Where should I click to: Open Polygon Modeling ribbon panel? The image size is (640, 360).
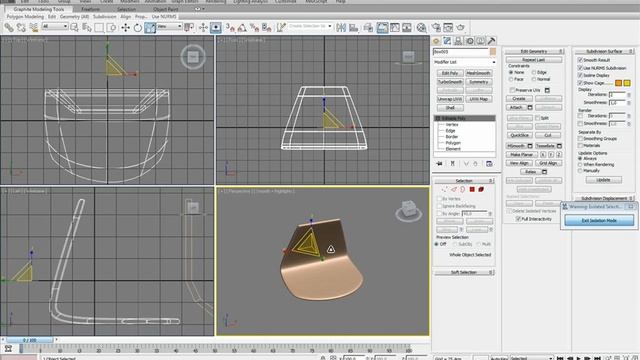pos(25,17)
